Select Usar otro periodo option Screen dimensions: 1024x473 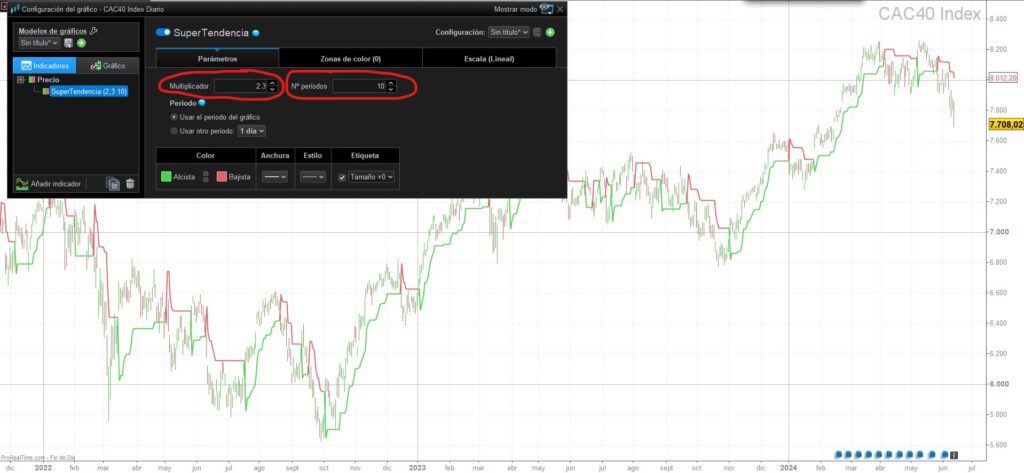tap(174, 131)
